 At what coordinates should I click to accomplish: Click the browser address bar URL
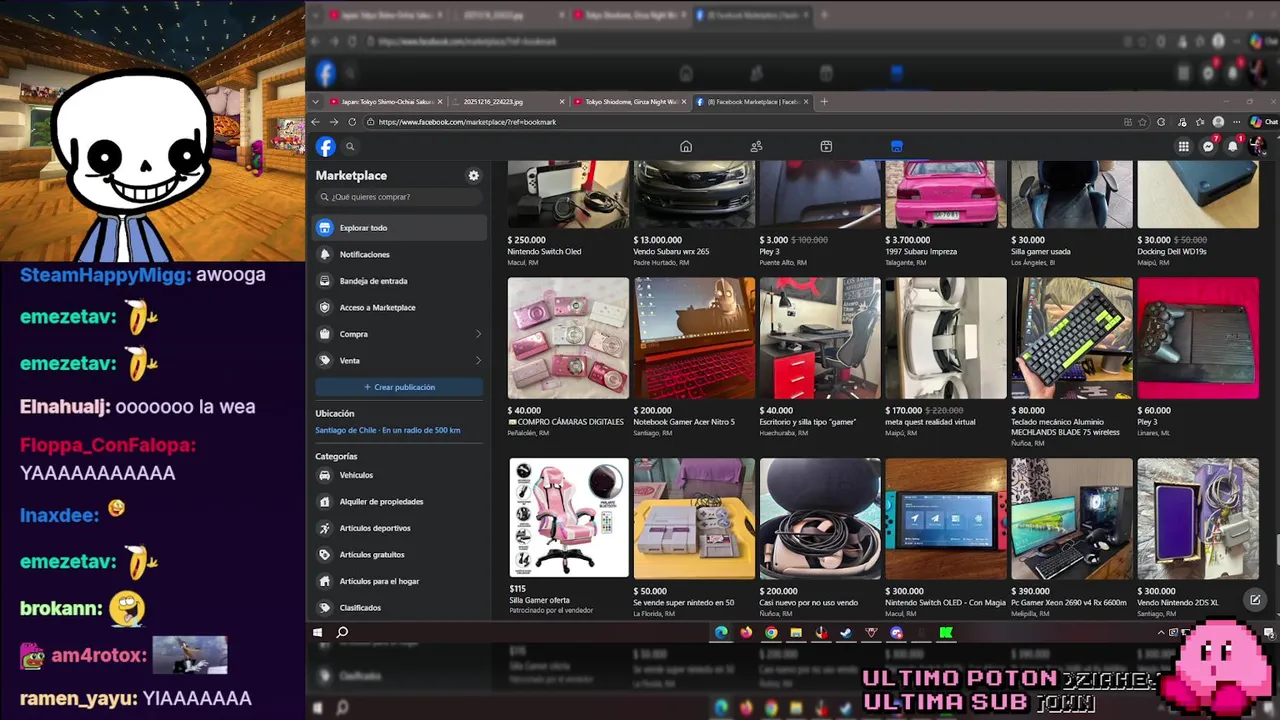coord(467,122)
